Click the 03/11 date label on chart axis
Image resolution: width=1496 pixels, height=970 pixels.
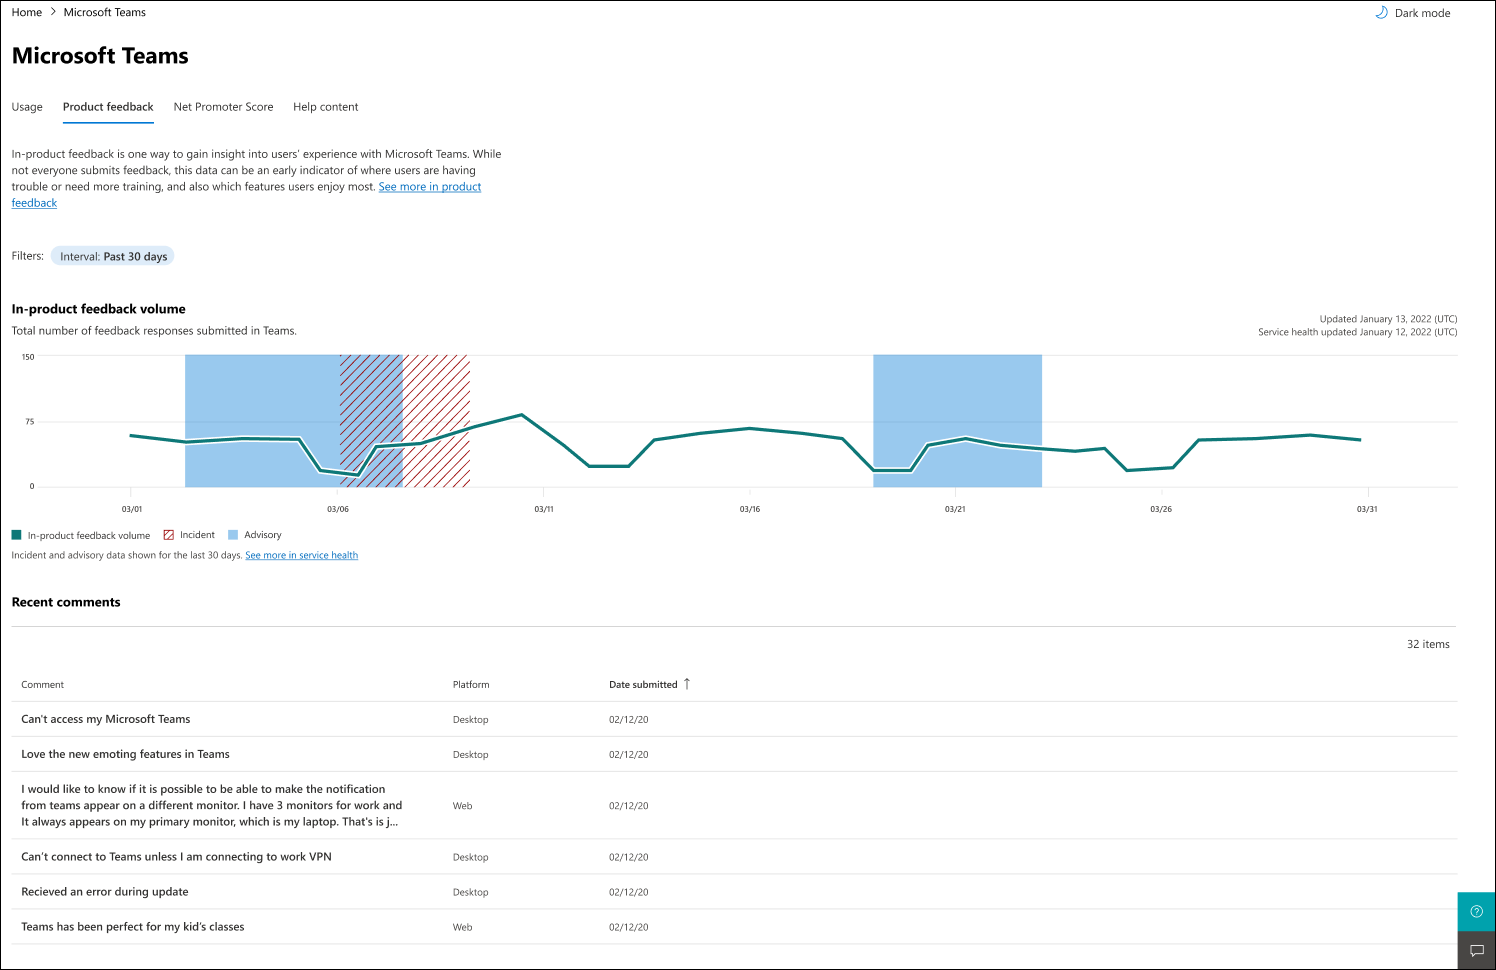click(x=544, y=509)
